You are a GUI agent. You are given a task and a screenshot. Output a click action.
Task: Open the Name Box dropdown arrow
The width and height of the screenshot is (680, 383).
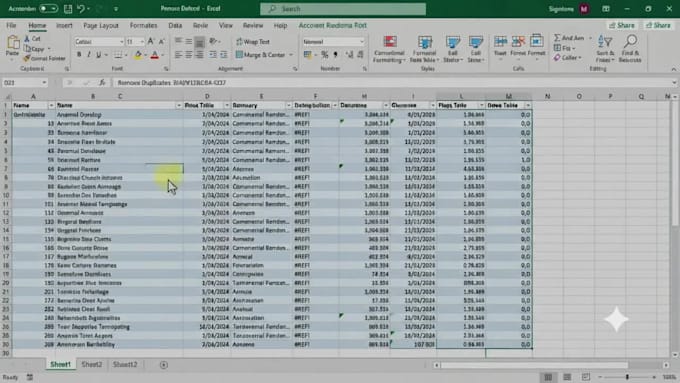(x=44, y=82)
